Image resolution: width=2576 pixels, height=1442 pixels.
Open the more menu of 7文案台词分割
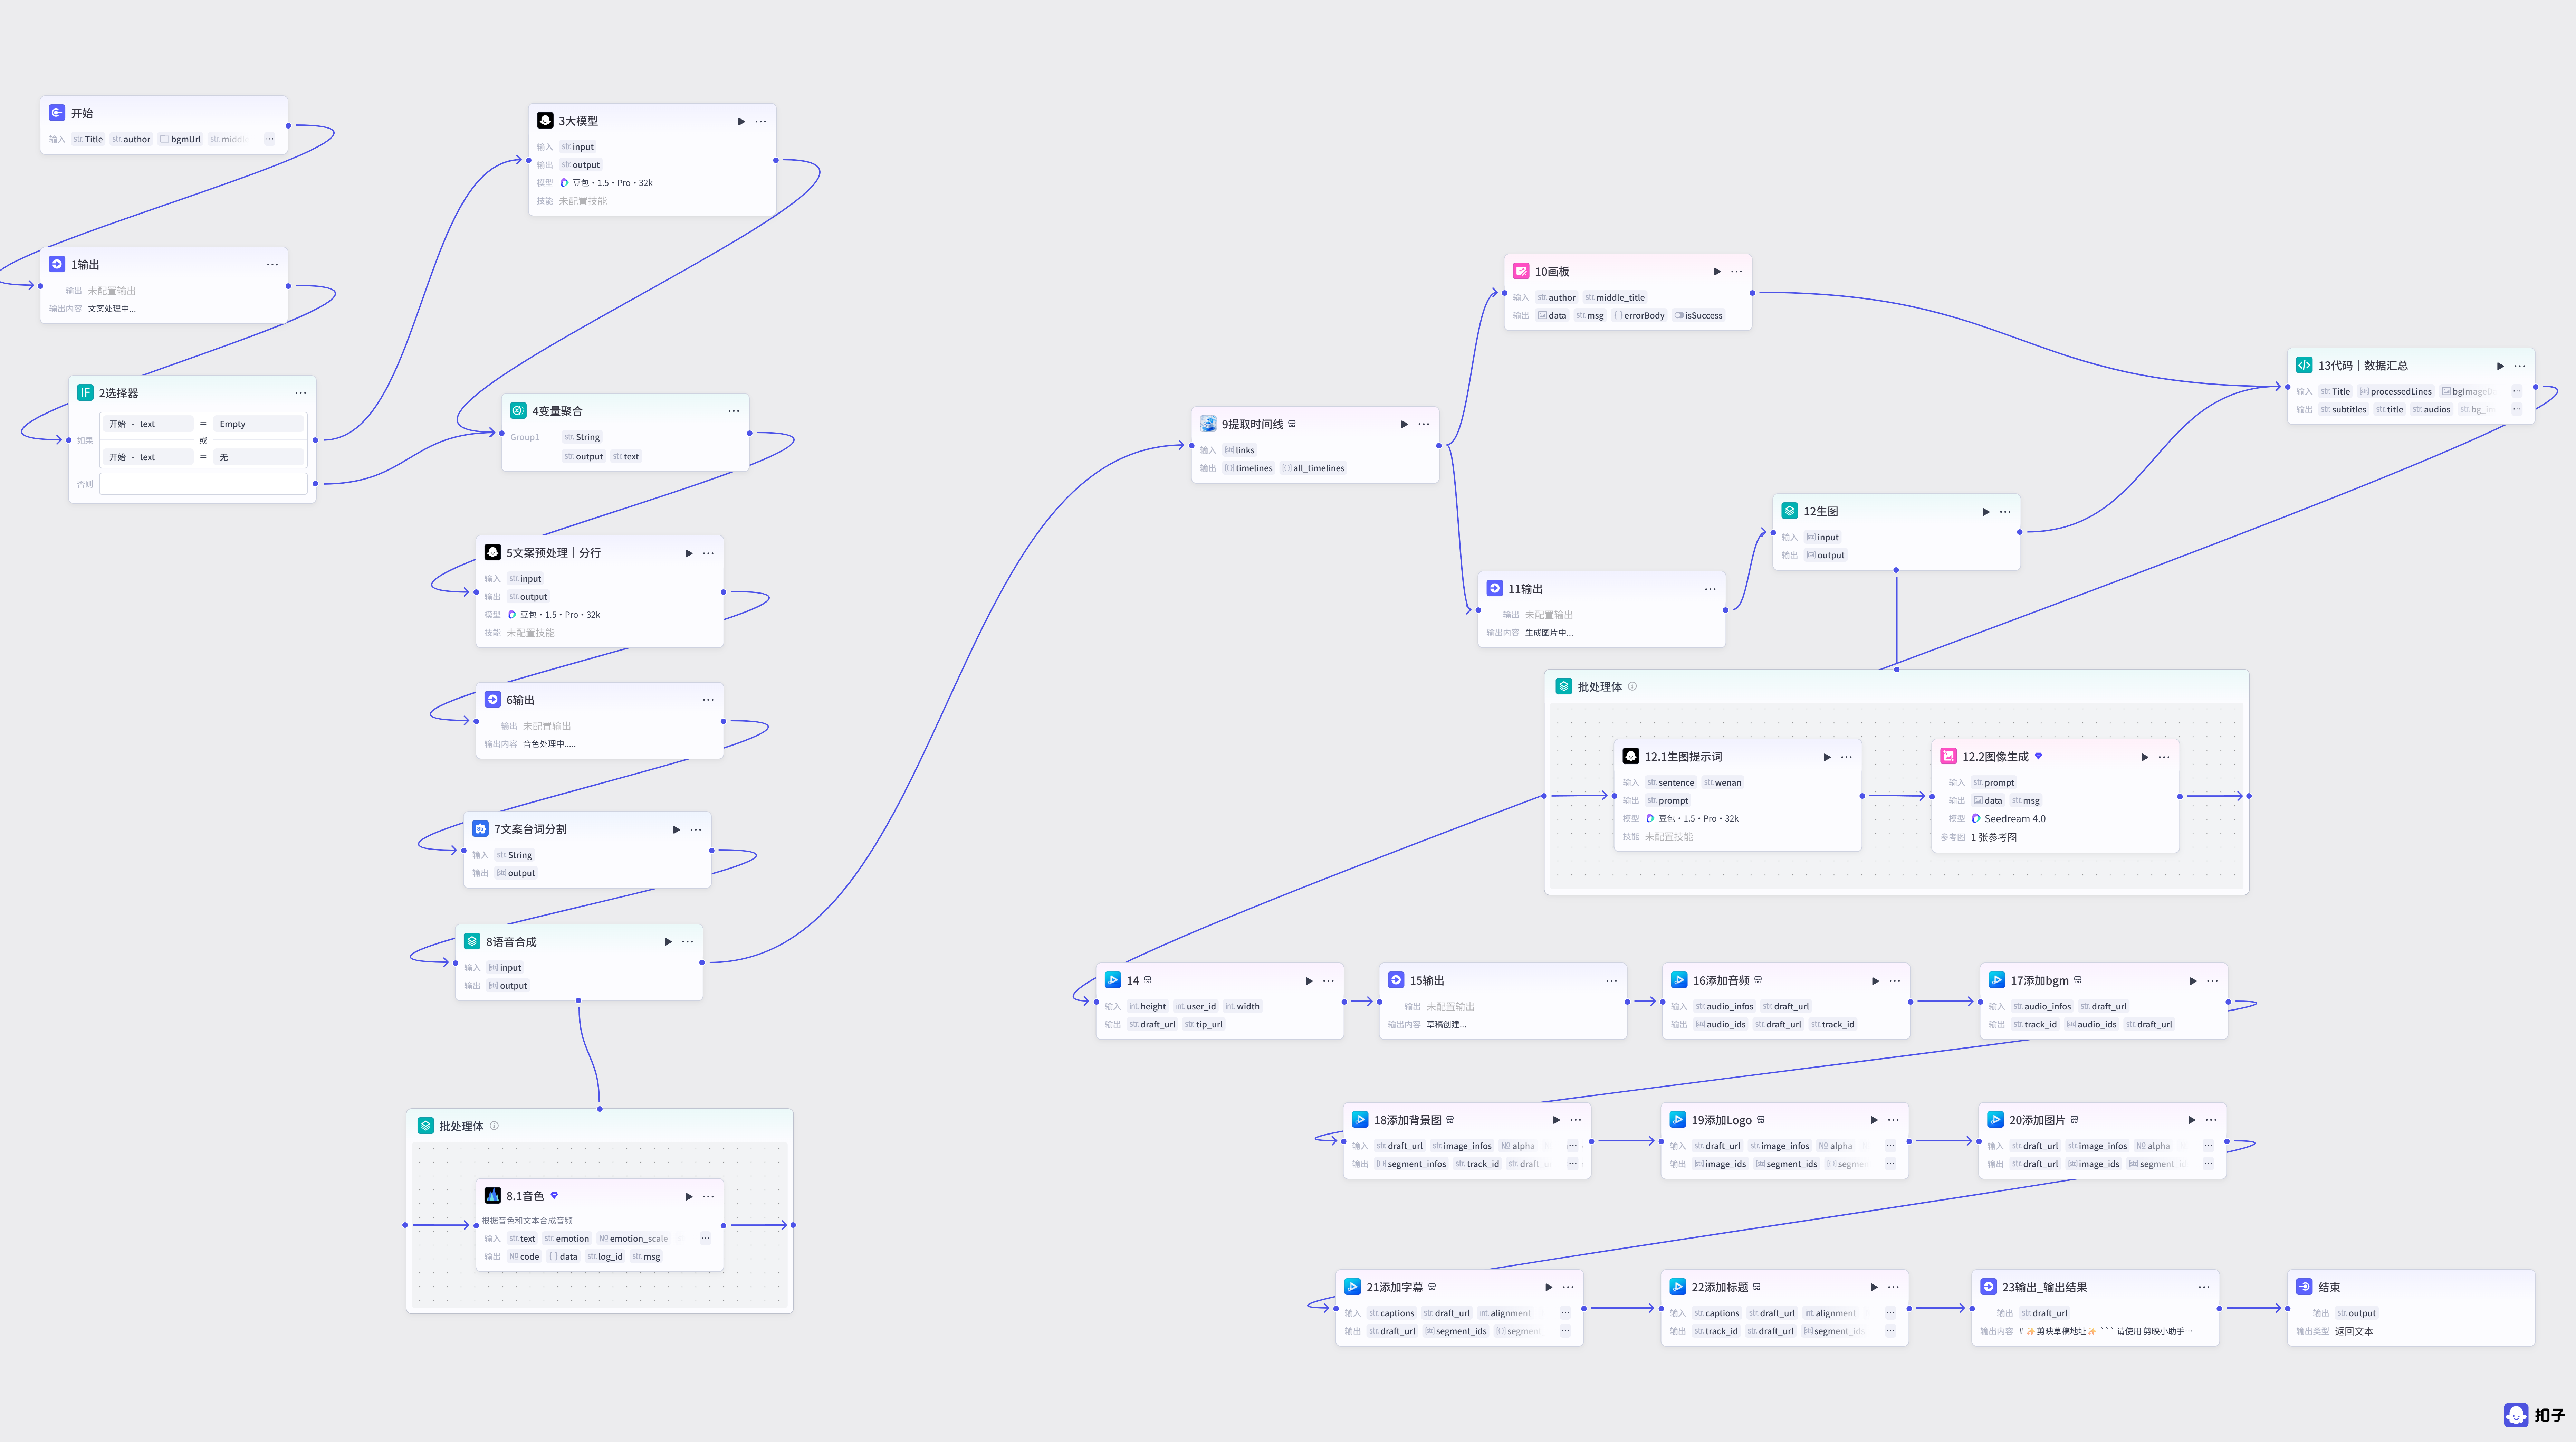point(696,829)
